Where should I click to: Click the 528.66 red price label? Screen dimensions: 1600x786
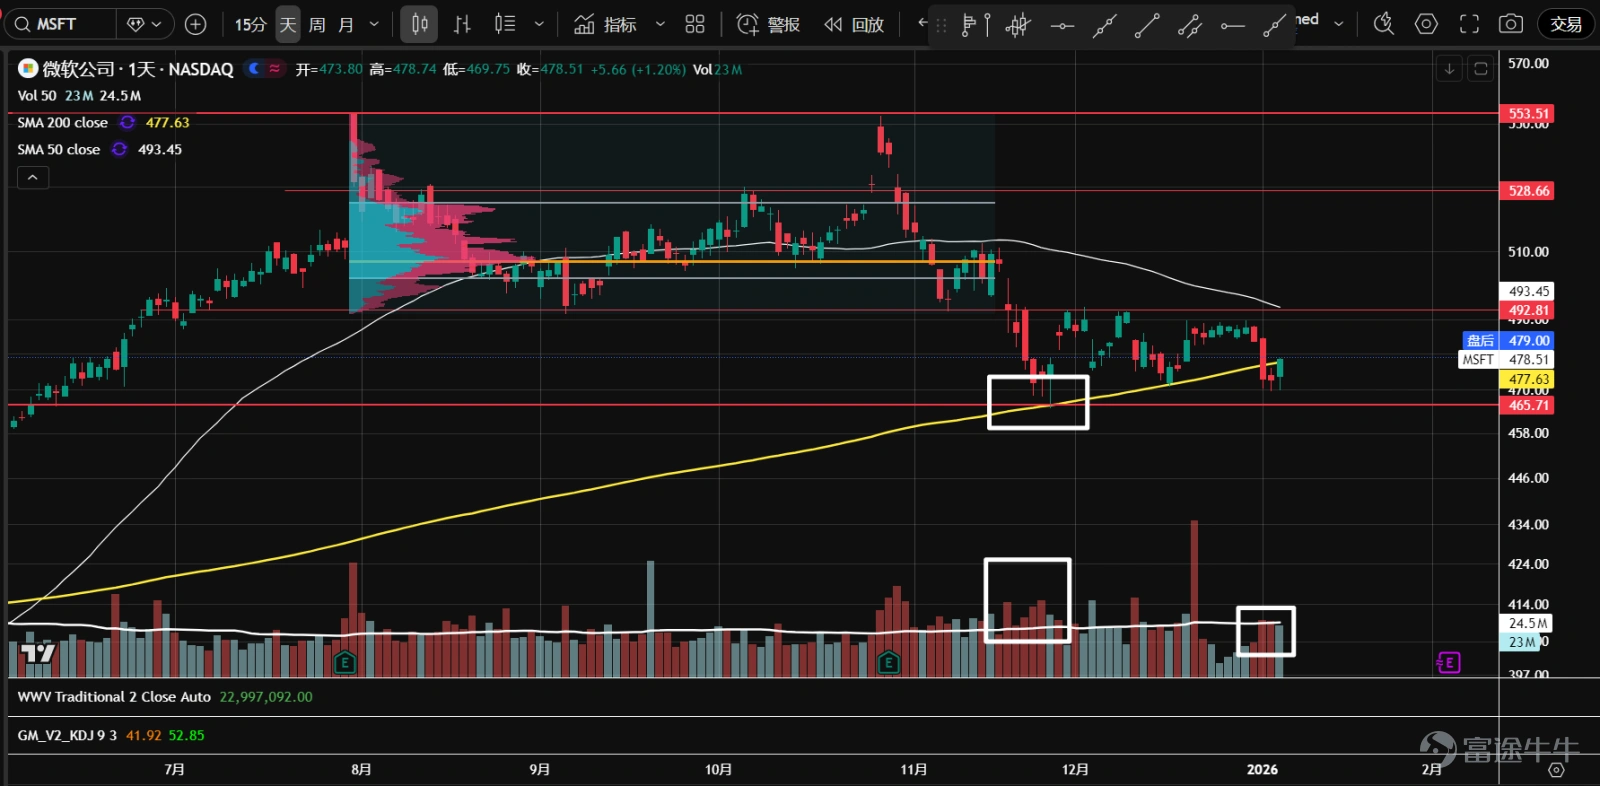1528,190
